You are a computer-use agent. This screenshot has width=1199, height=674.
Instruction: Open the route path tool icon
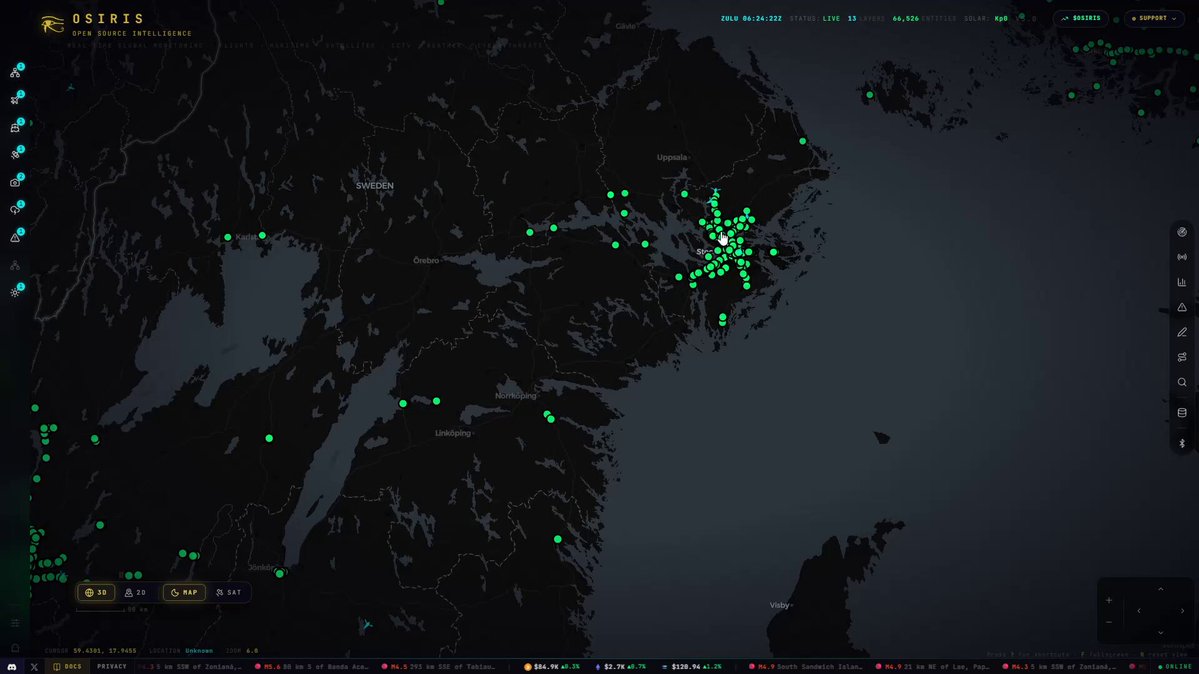tap(1182, 357)
